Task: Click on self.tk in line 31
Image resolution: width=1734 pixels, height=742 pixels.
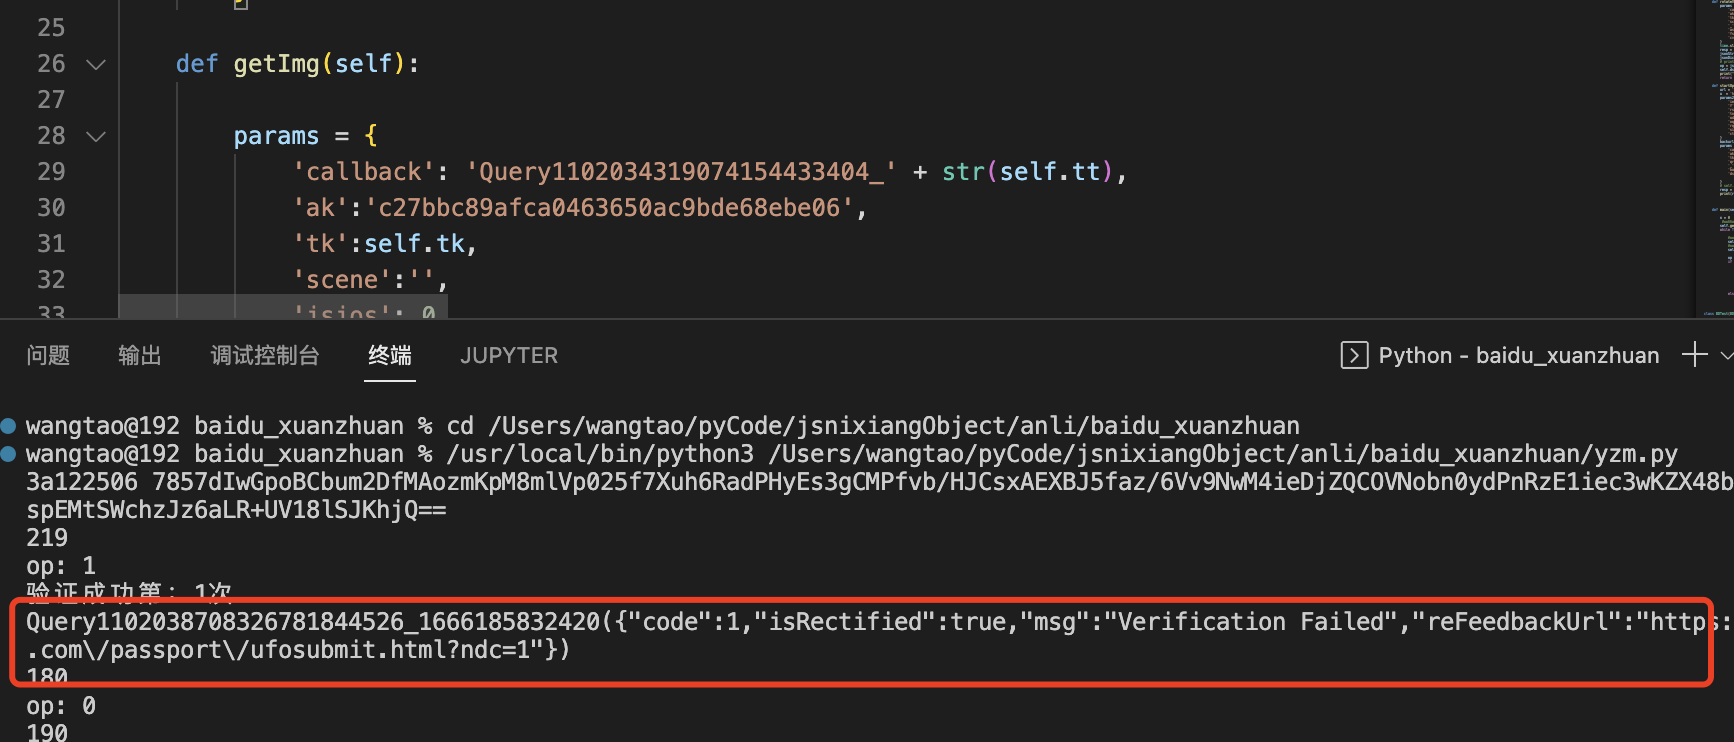Action: pyautogui.click(x=414, y=244)
